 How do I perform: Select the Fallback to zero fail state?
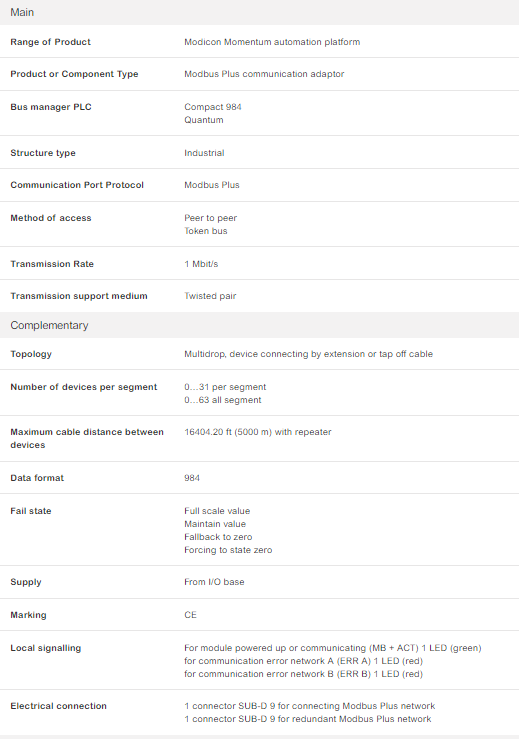[218, 537]
